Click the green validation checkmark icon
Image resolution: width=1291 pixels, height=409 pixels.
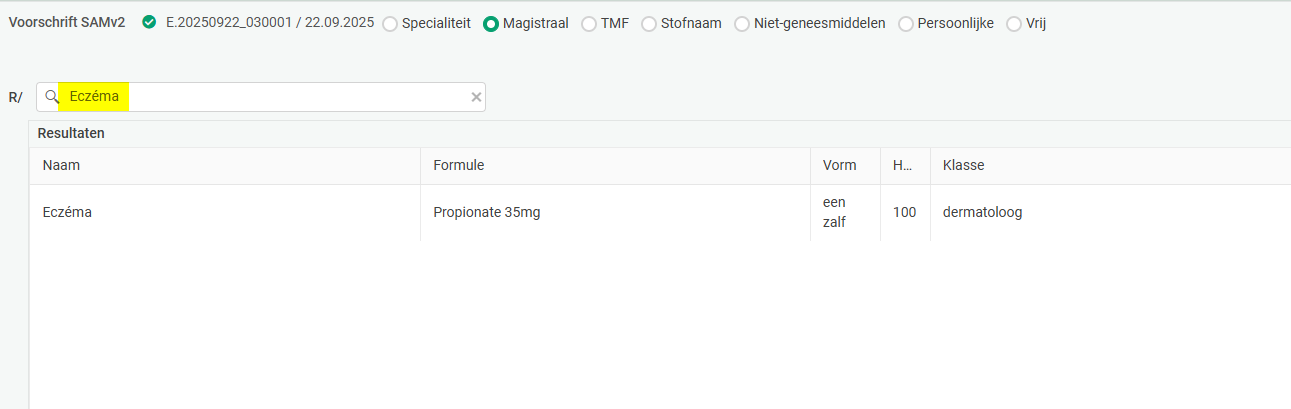point(149,22)
